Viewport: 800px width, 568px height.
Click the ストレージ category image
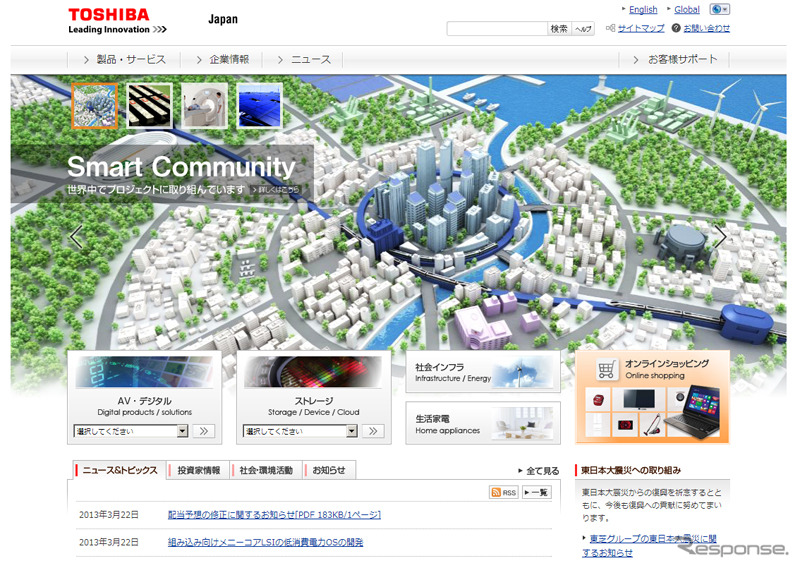coord(313,372)
